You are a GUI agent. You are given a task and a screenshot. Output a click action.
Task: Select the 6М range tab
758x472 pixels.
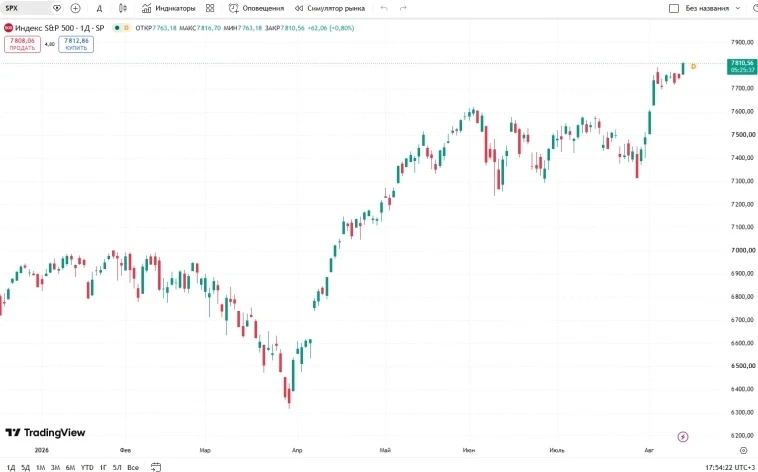pos(71,468)
